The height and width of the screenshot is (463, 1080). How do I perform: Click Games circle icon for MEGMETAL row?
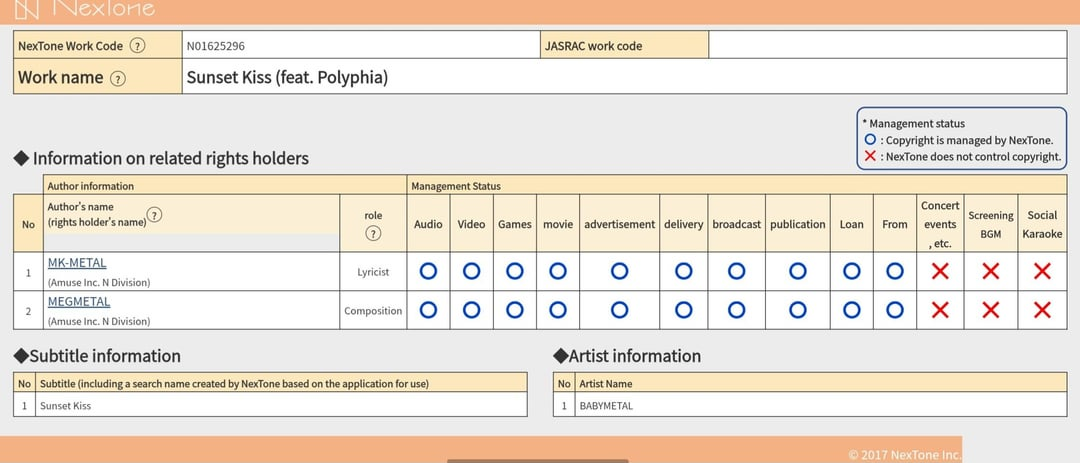(514, 310)
